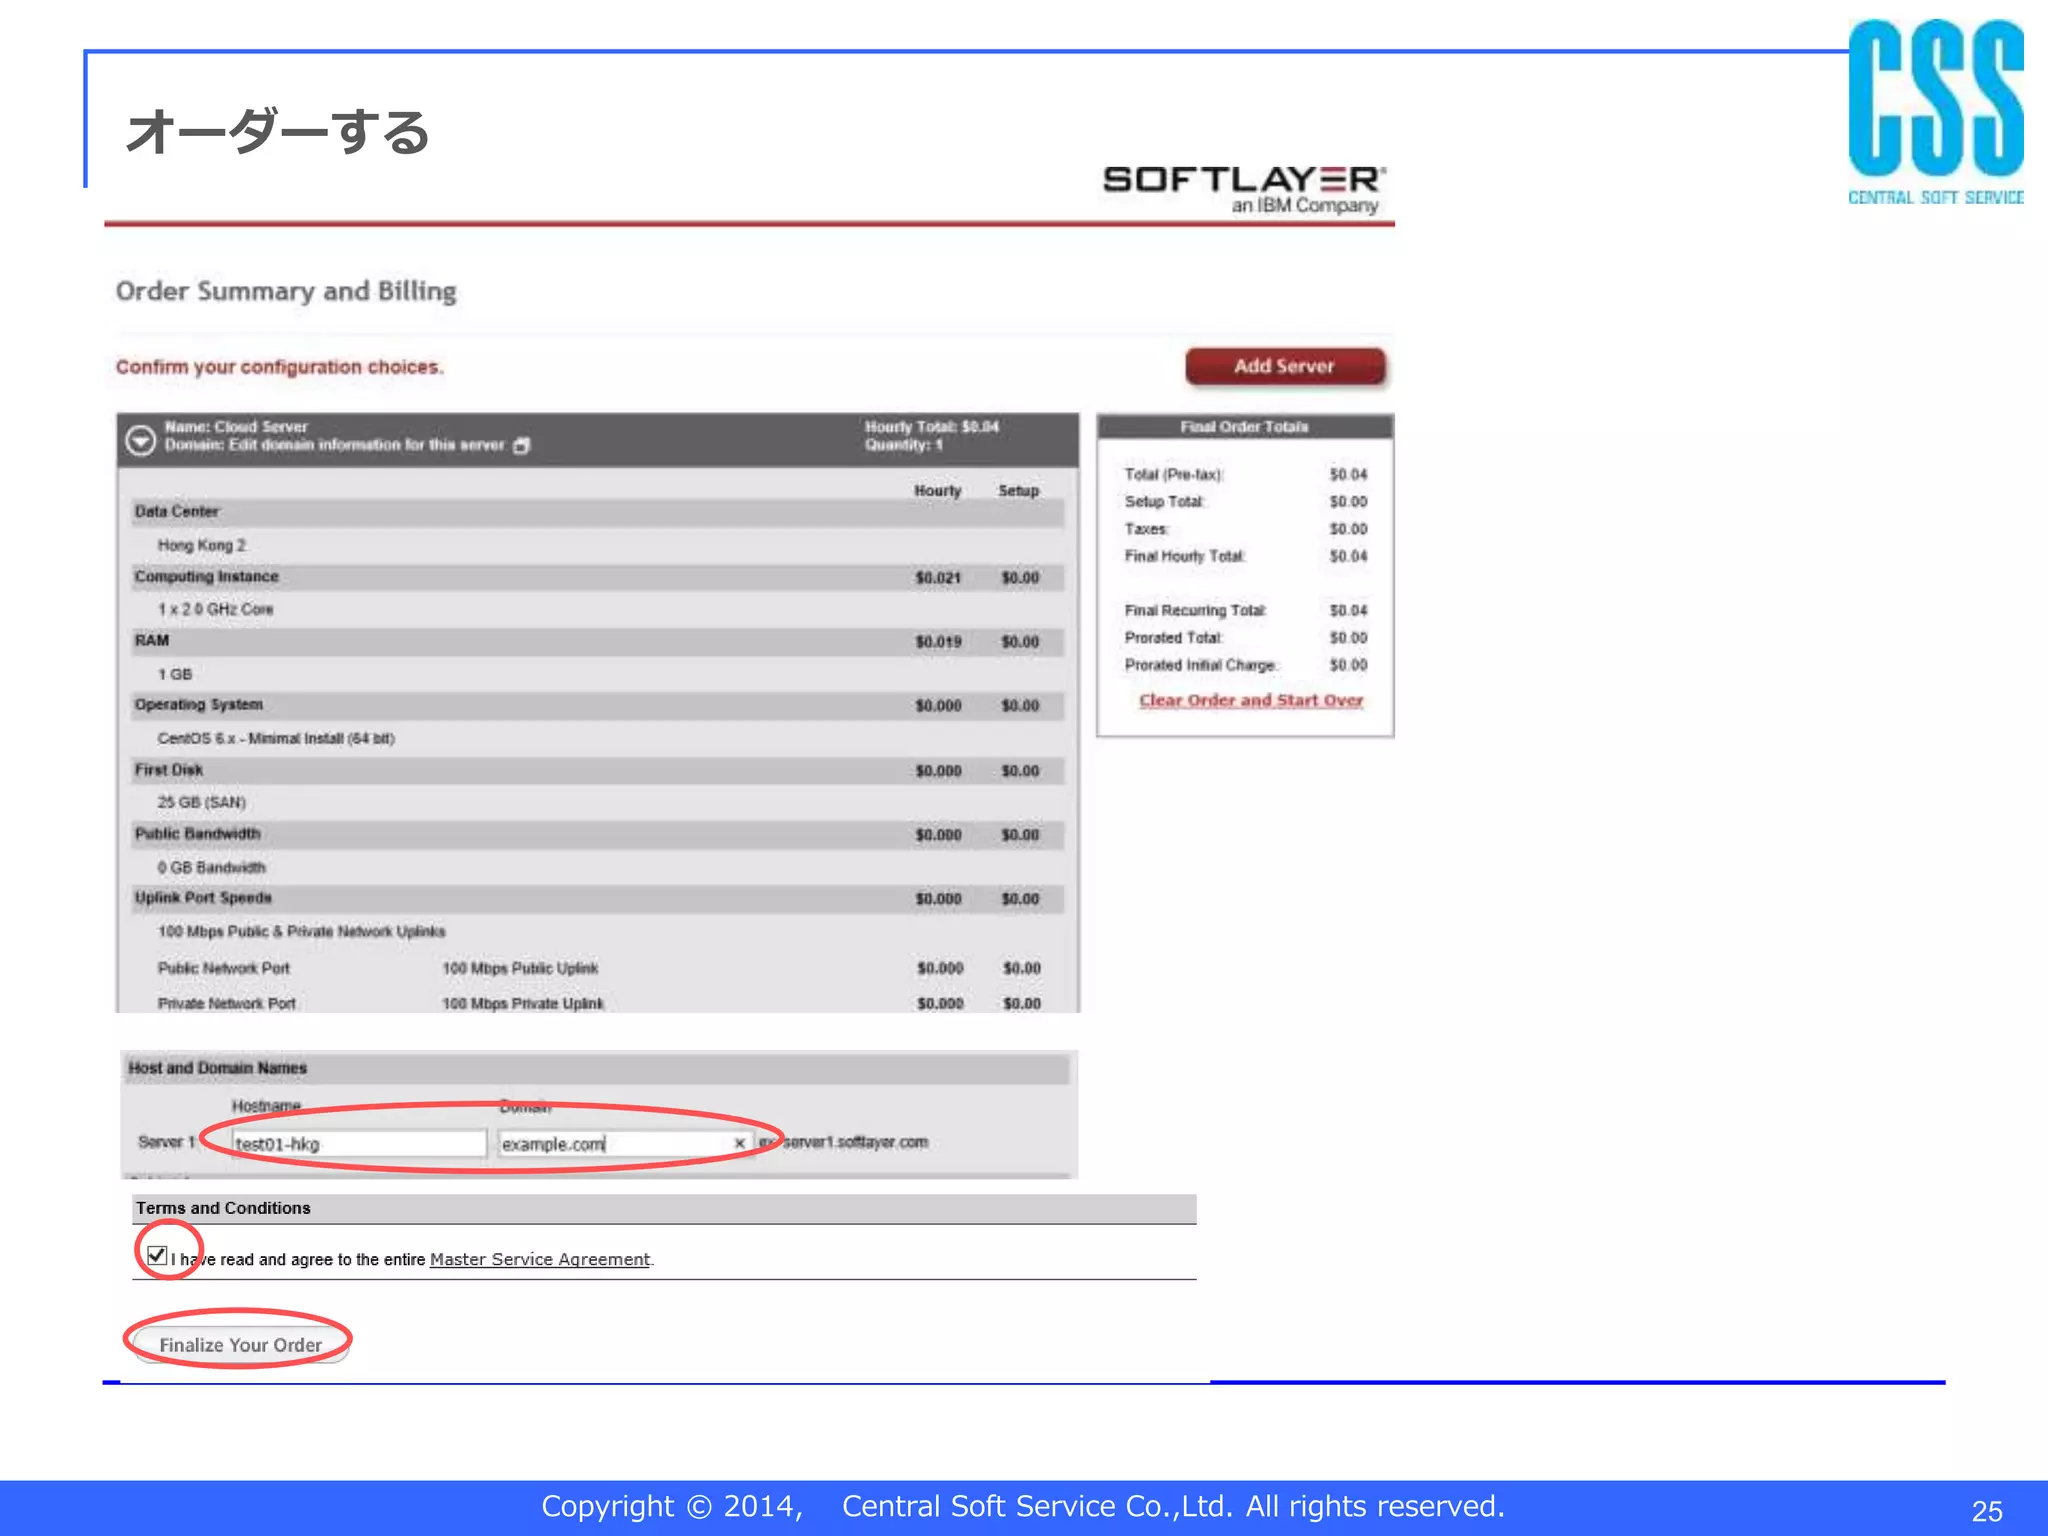Select the 25 GB (SAN) entry
Viewport: 2048px width, 1536px height.
tap(201, 802)
